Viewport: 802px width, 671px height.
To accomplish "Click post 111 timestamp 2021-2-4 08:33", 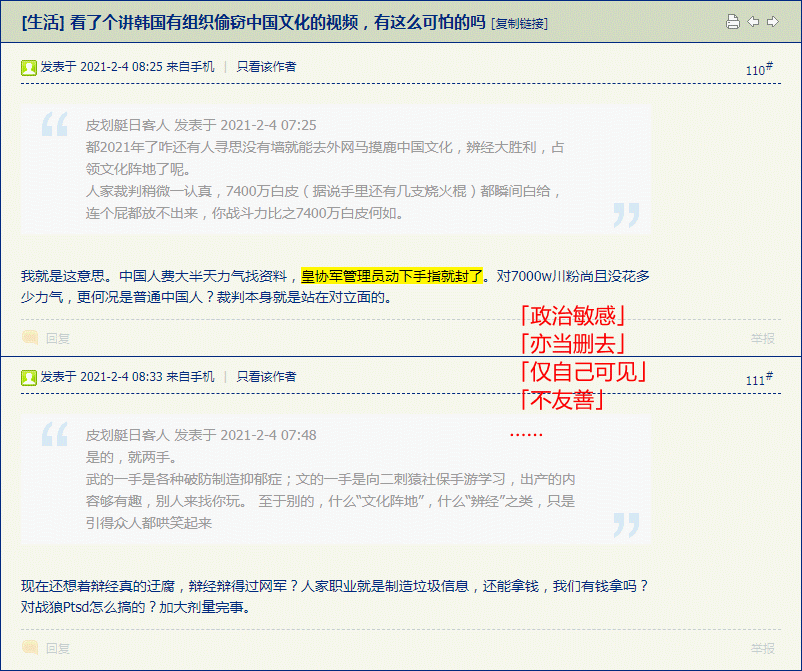I will point(122,376).
